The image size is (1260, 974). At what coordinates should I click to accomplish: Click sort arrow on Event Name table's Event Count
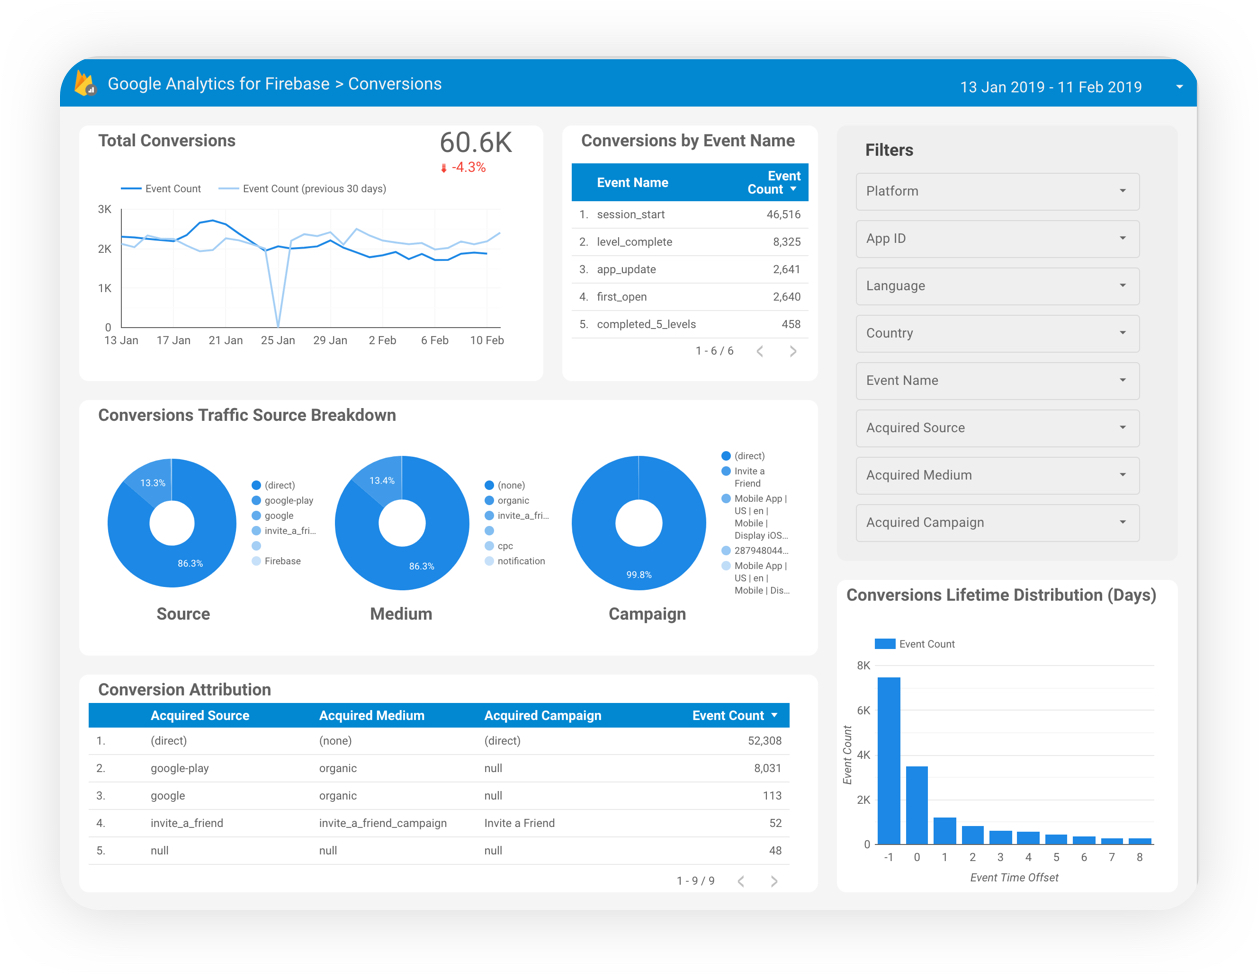click(794, 190)
